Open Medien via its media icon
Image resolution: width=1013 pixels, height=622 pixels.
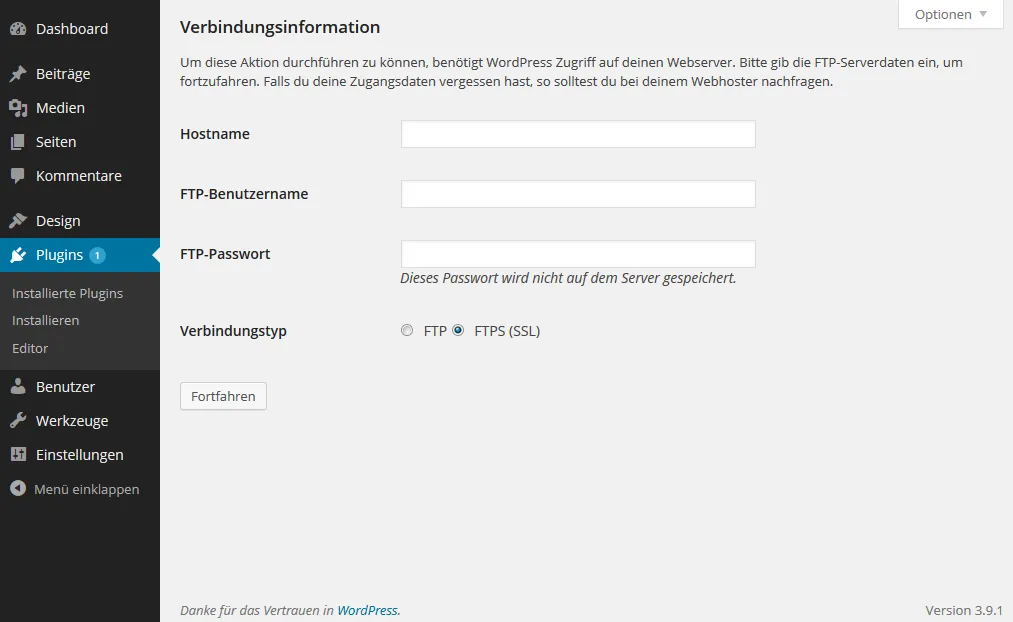tap(18, 108)
